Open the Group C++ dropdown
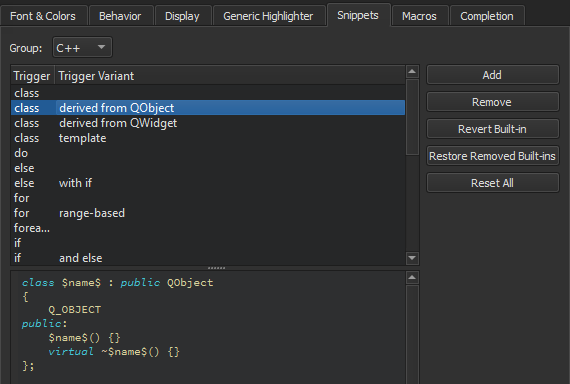Viewport: 570px width, 384px height. (x=82, y=48)
